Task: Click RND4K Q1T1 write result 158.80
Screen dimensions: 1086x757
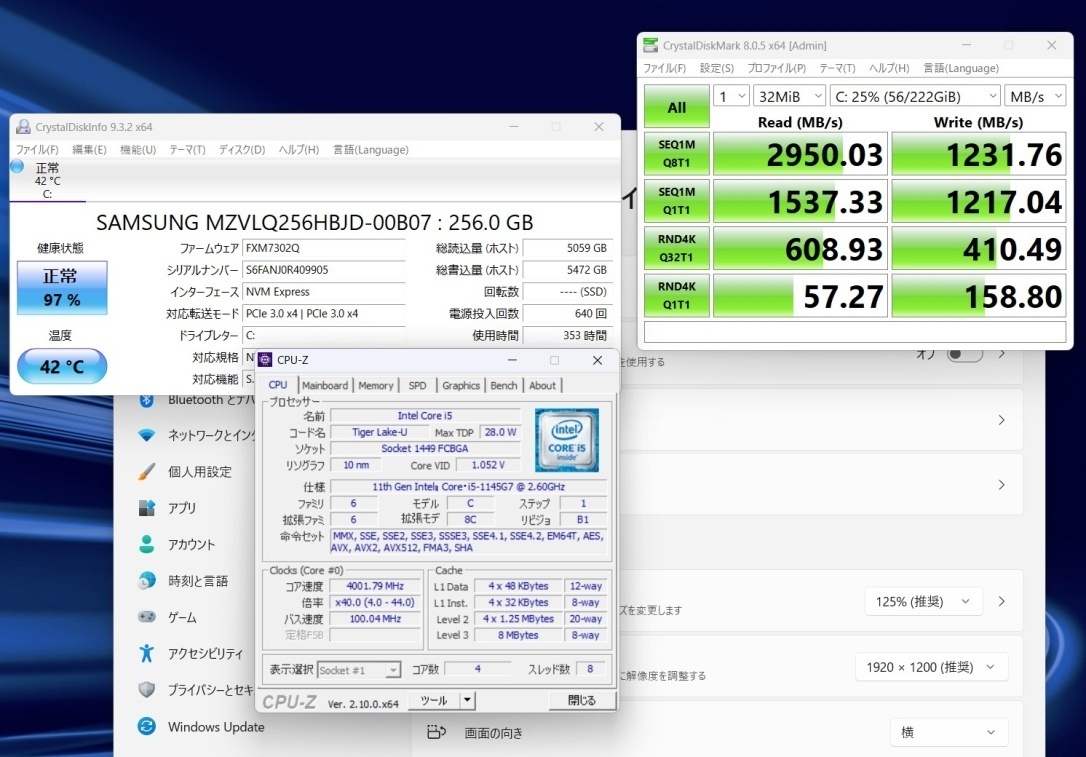Action: pos(979,296)
